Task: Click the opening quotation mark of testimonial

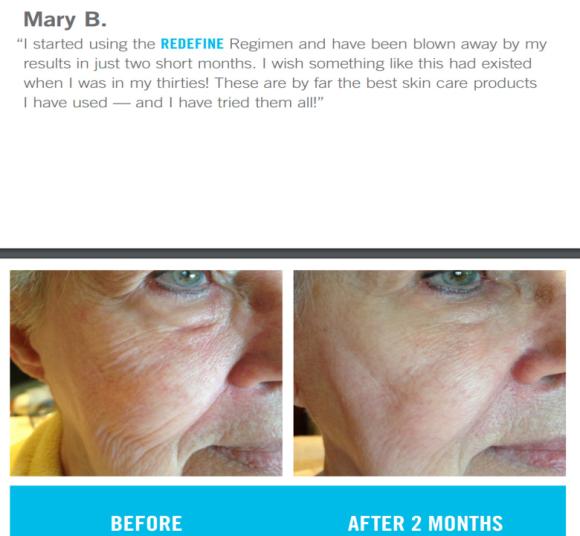Action: coord(20,41)
